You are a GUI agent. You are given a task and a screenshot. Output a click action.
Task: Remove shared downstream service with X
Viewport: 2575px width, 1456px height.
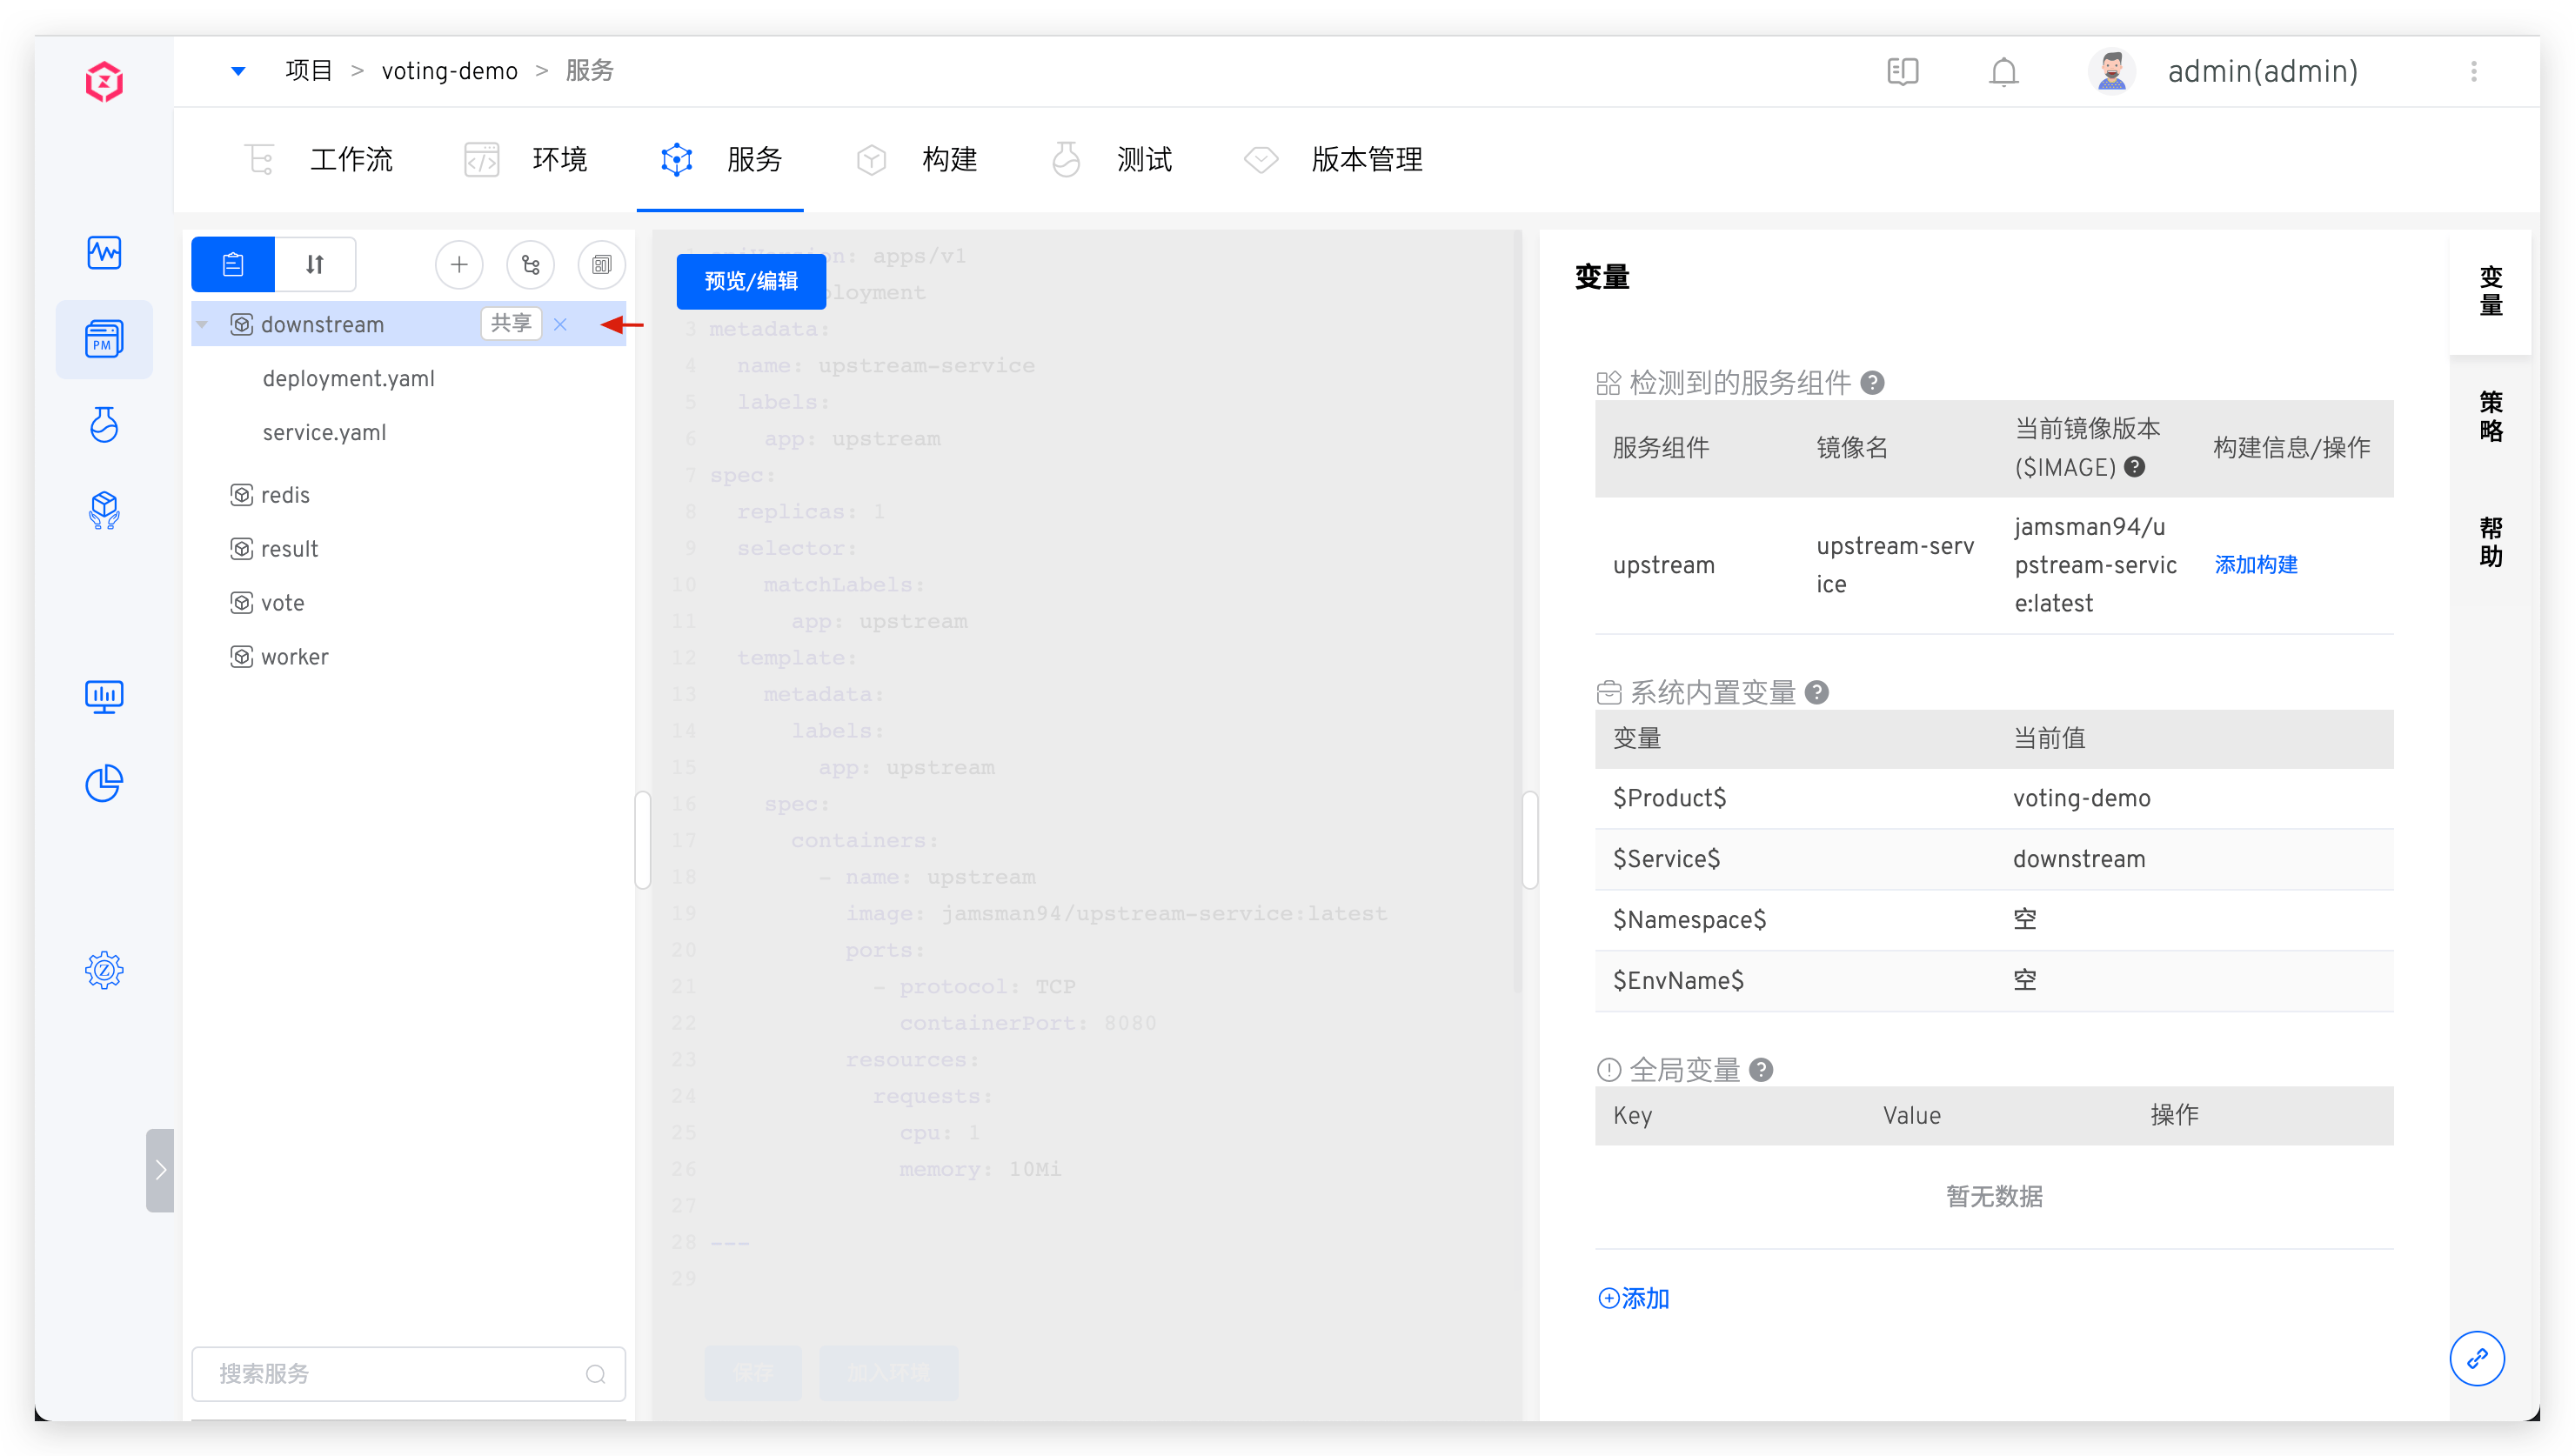(x=560, y=324)
